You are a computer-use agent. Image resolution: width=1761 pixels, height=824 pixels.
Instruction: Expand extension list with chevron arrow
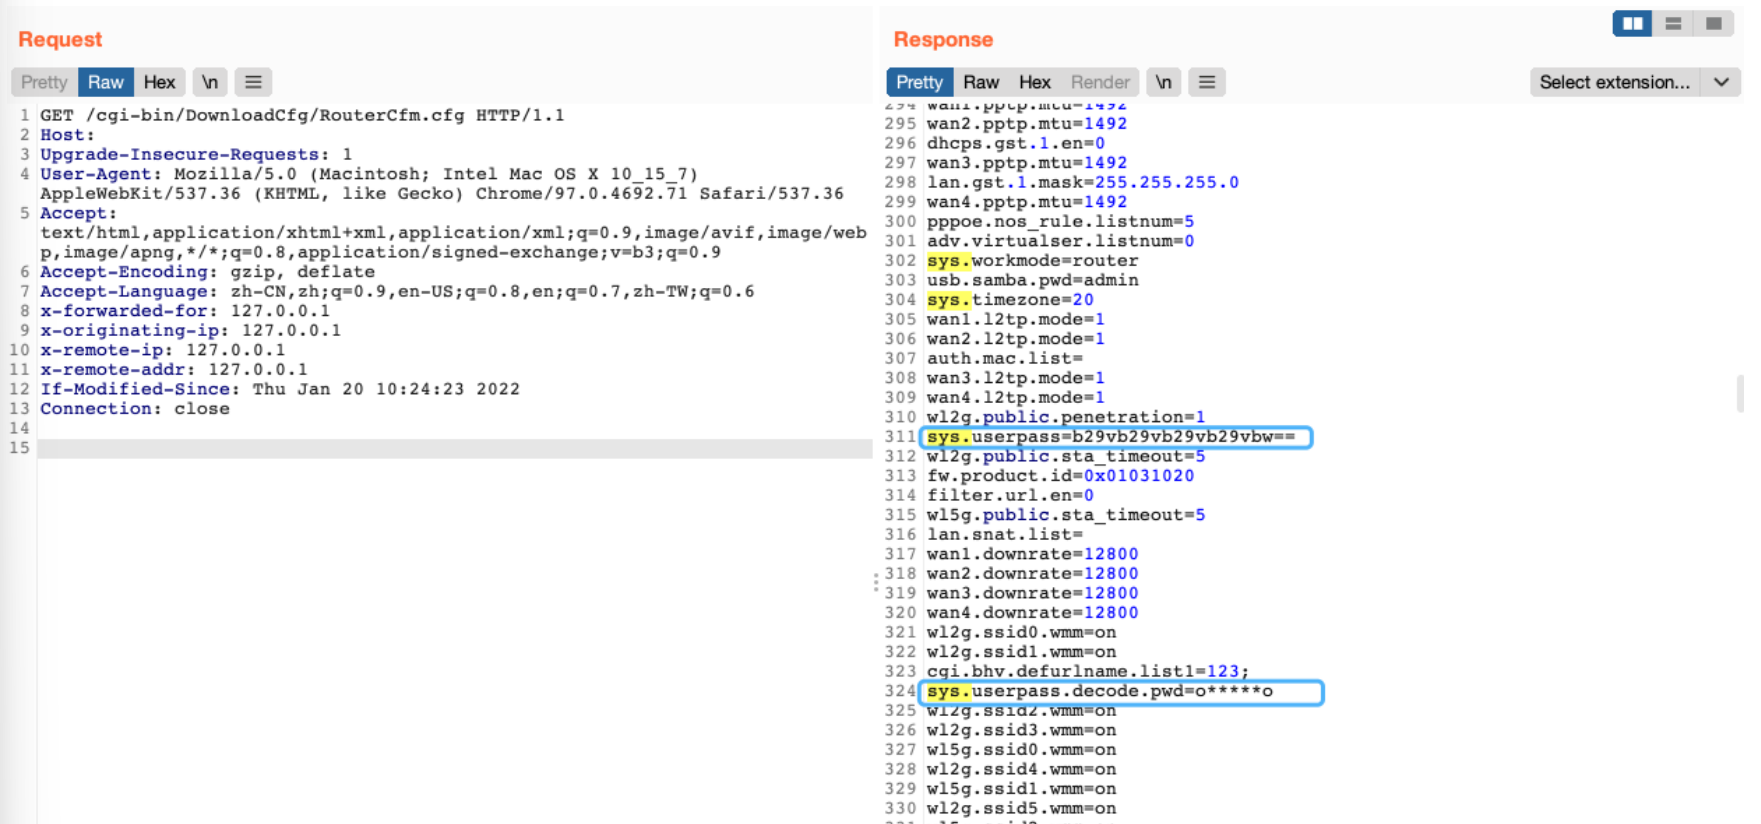(x=1721, y=82)
